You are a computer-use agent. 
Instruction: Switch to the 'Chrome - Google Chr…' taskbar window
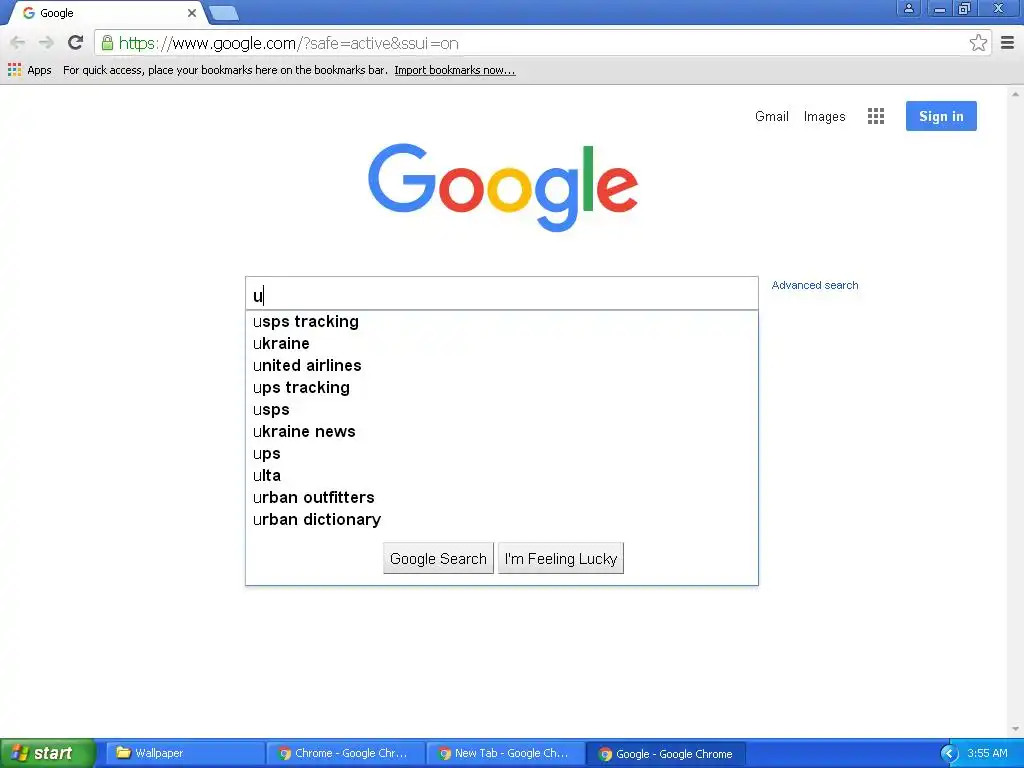(x=345, y=753)
